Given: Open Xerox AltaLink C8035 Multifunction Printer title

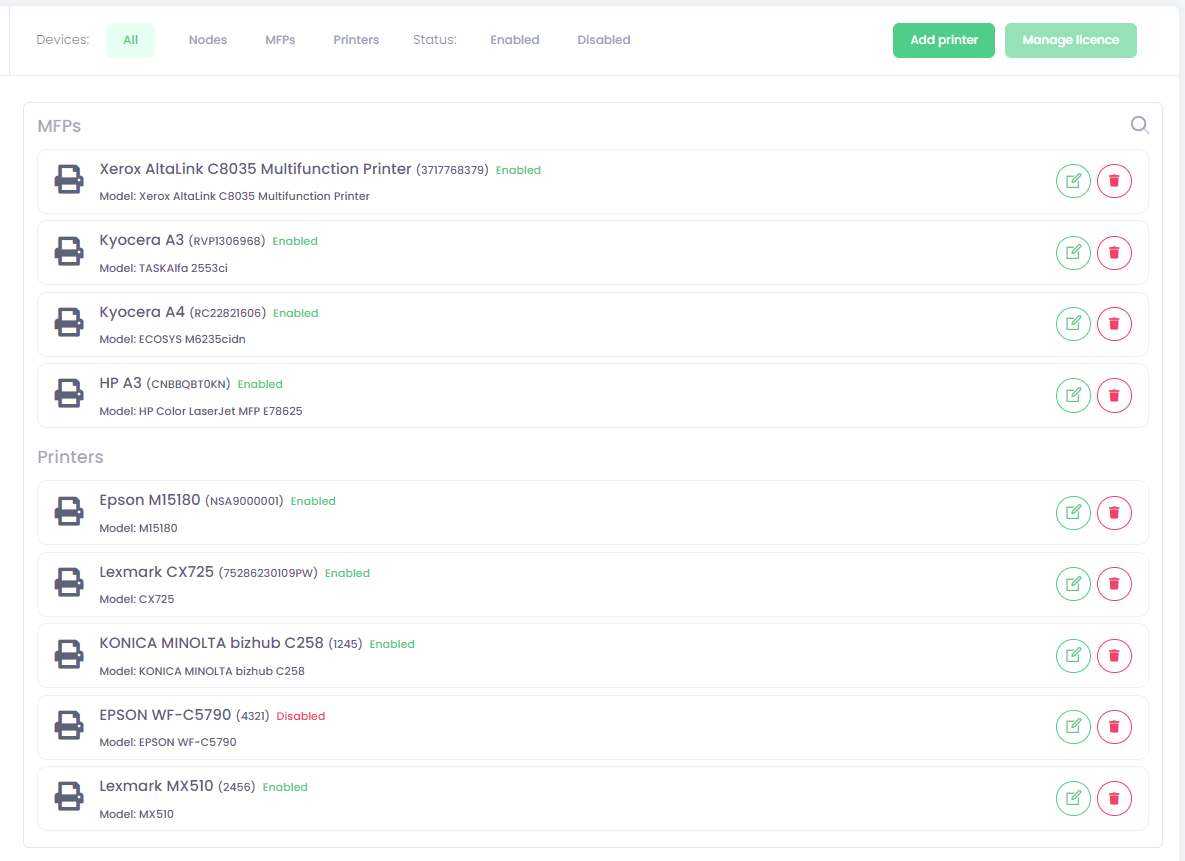Looking at the screenshot, I should [x=255, y=169].
